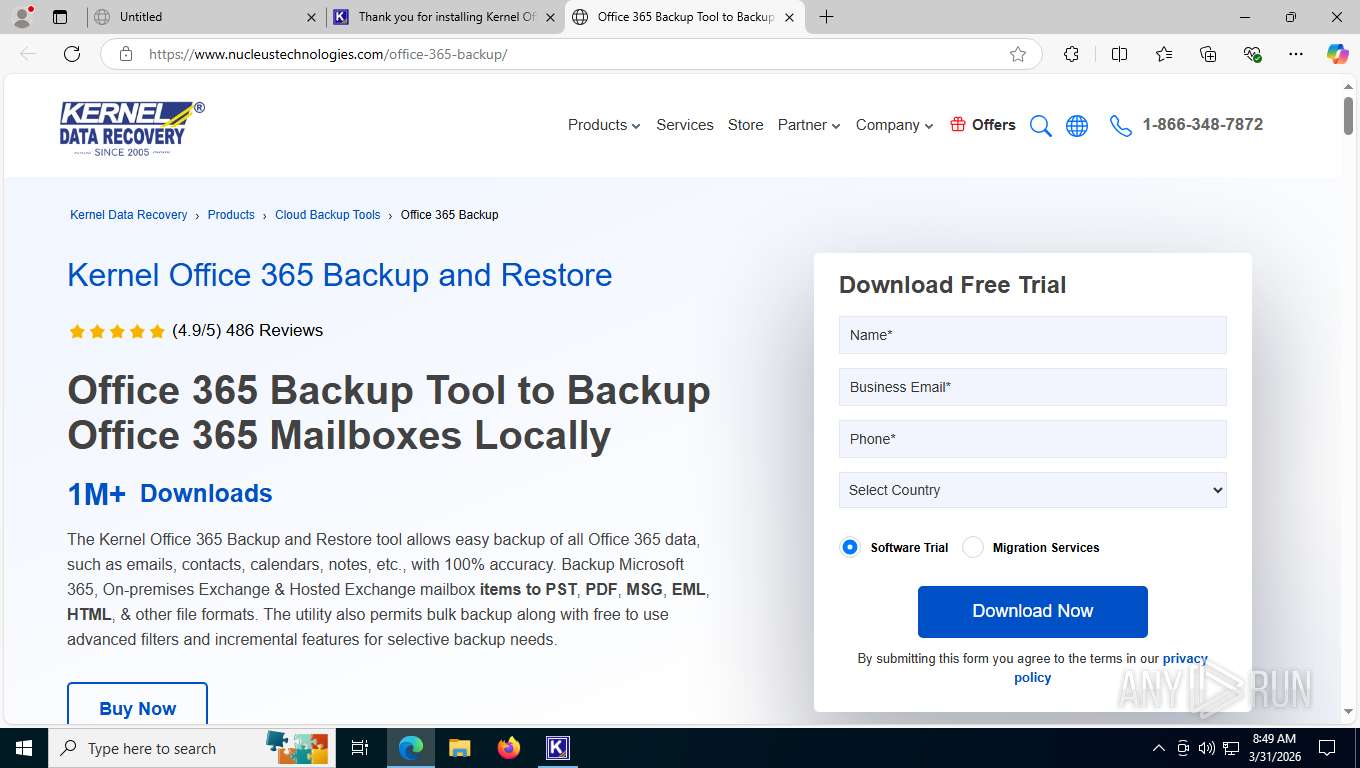Expand the Partner menu
Image resolution: width=1360 pixels, height=768 pixels.
pyautogui.click(x=809, y=125)
